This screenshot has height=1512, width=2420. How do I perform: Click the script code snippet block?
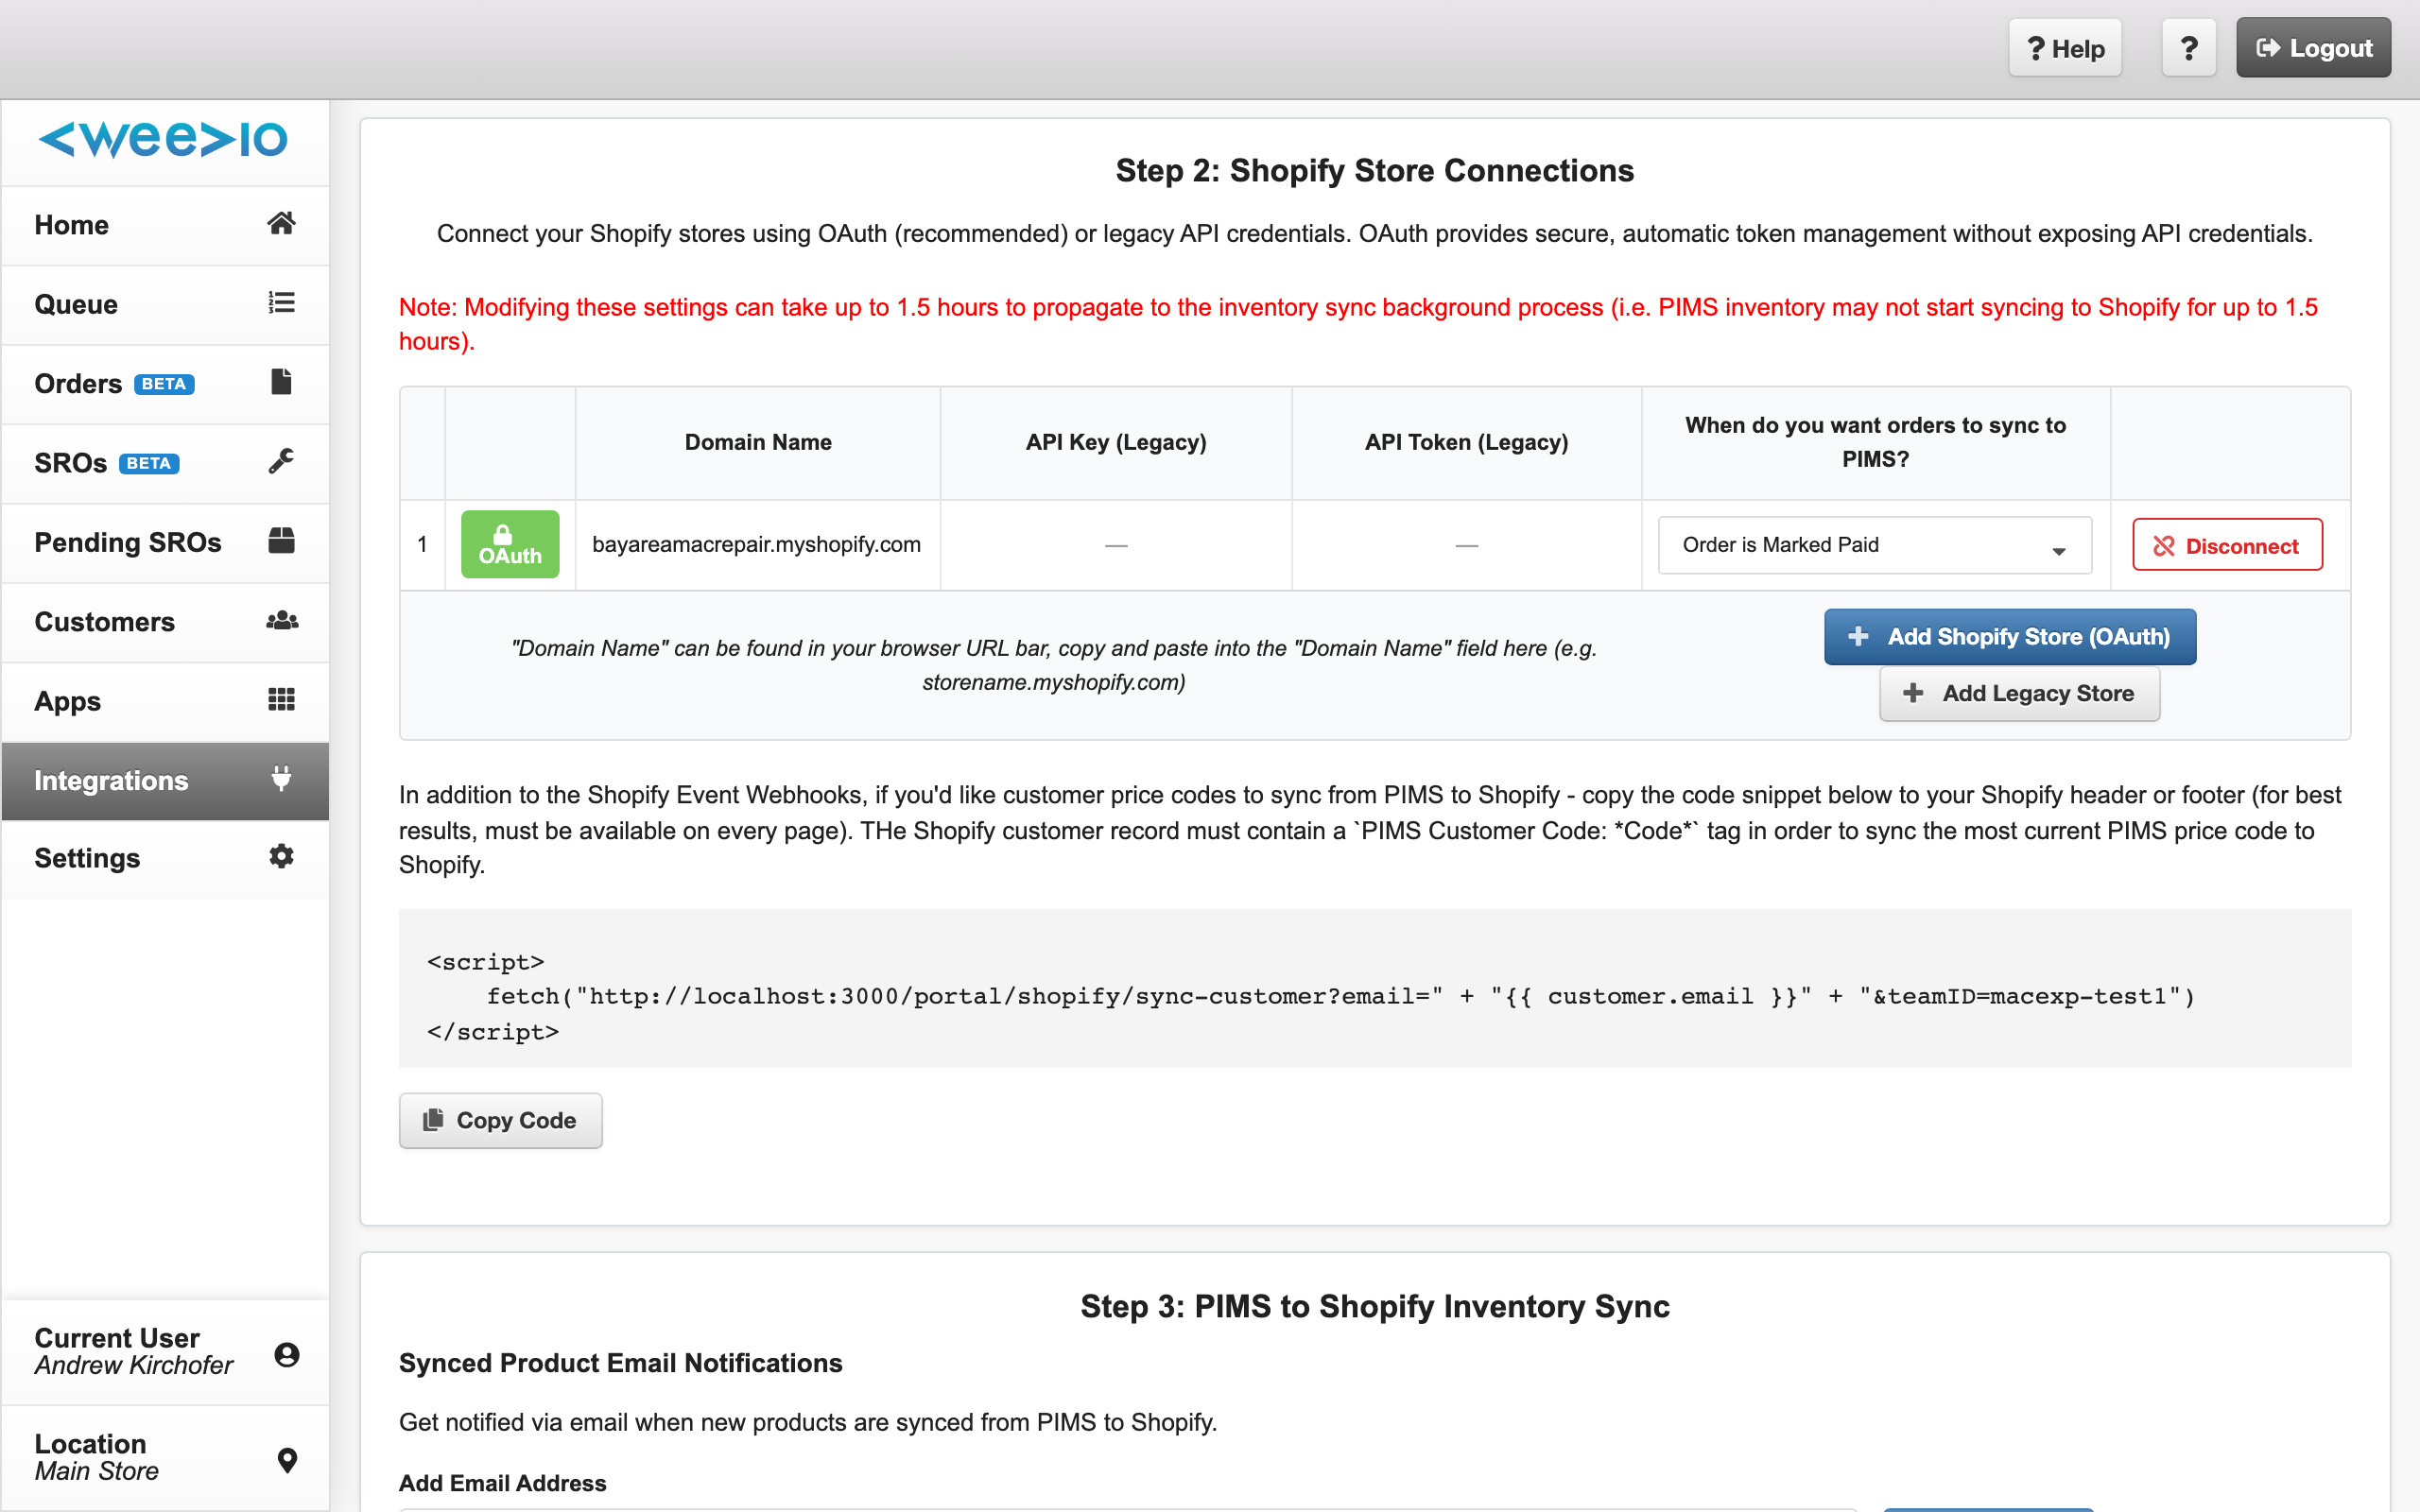[1375, 988]
